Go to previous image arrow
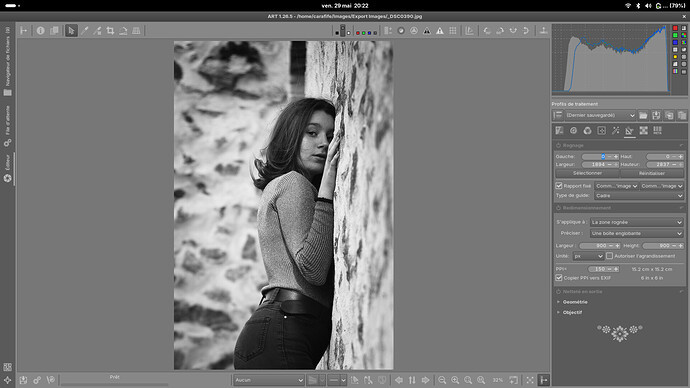 pos(399,380)
